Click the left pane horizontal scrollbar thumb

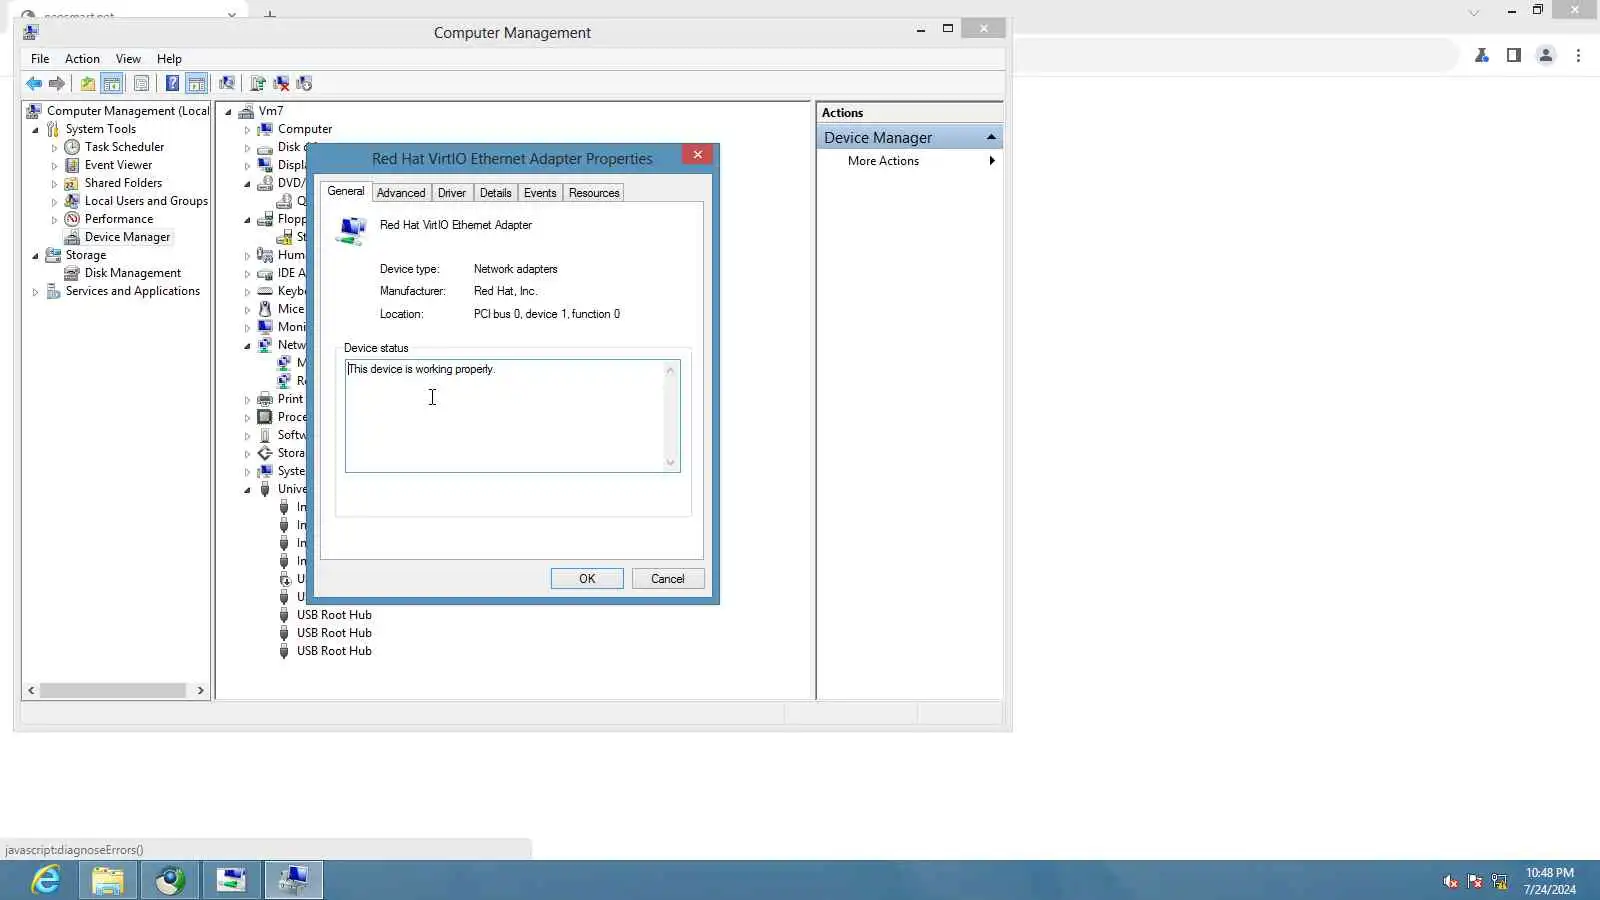tap(113, 691)
